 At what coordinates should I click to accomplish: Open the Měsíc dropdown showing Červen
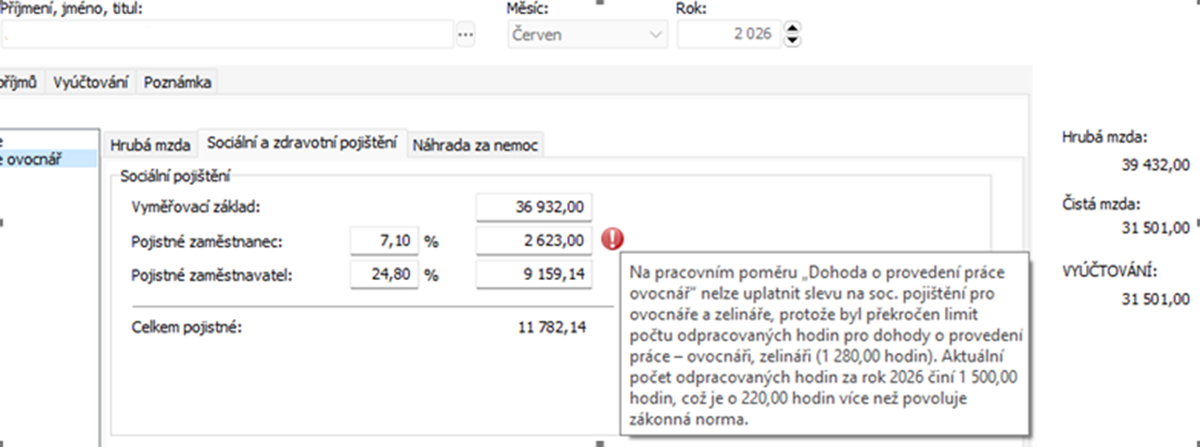pos(585,34)
